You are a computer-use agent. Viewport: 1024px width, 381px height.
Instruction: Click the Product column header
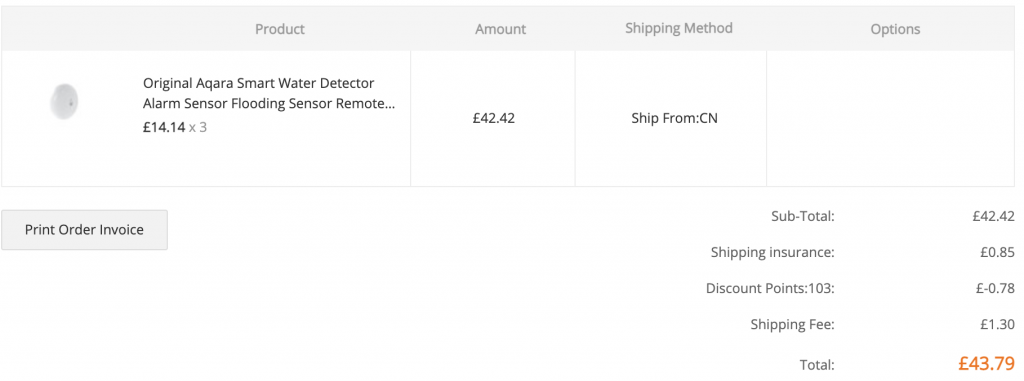pos(280,29)
